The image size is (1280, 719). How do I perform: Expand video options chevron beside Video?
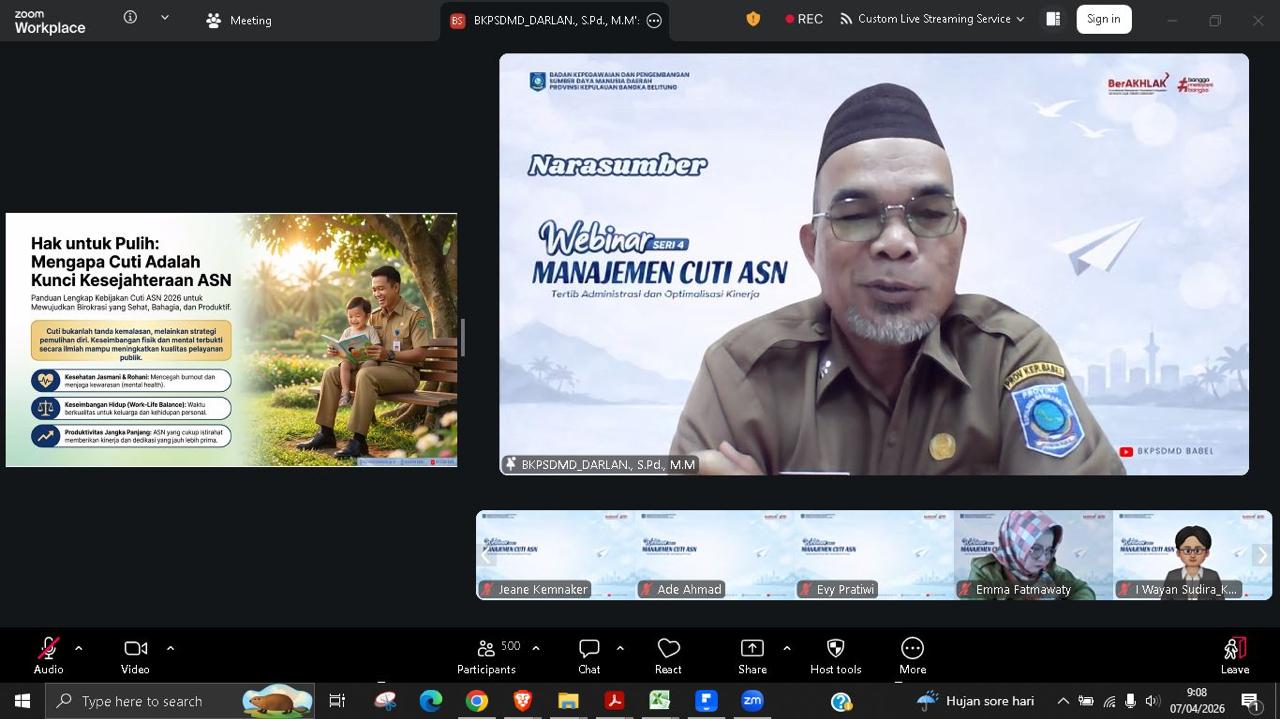pos(170,648)
